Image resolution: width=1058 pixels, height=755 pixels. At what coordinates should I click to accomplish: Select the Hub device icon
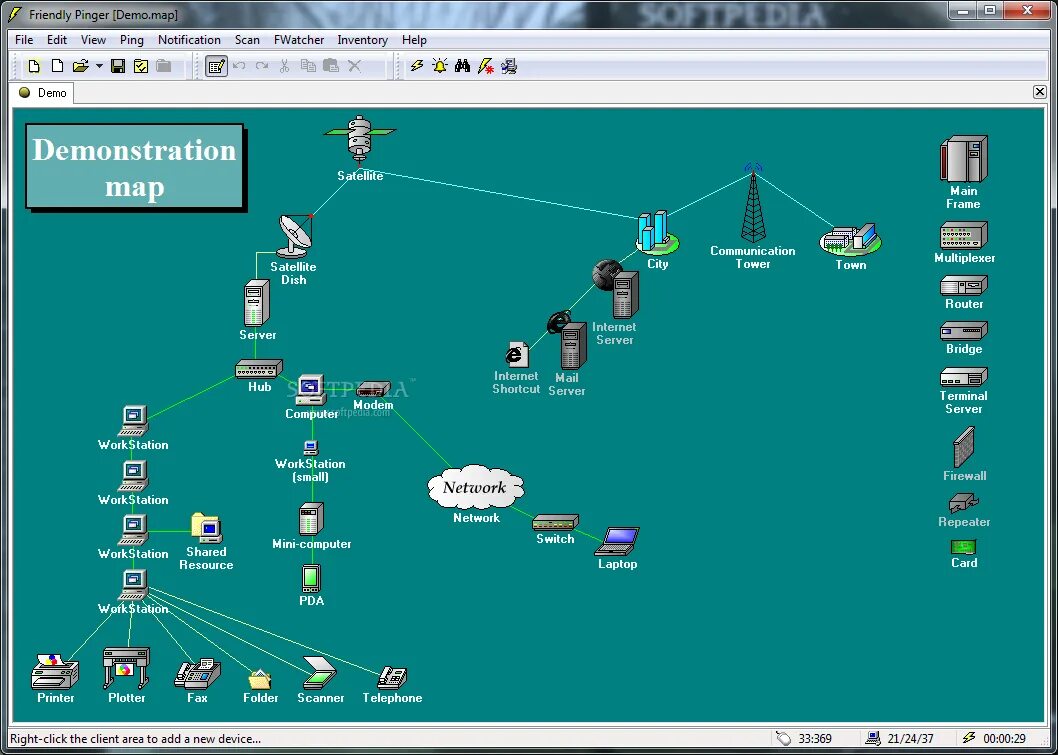point(259,368)
